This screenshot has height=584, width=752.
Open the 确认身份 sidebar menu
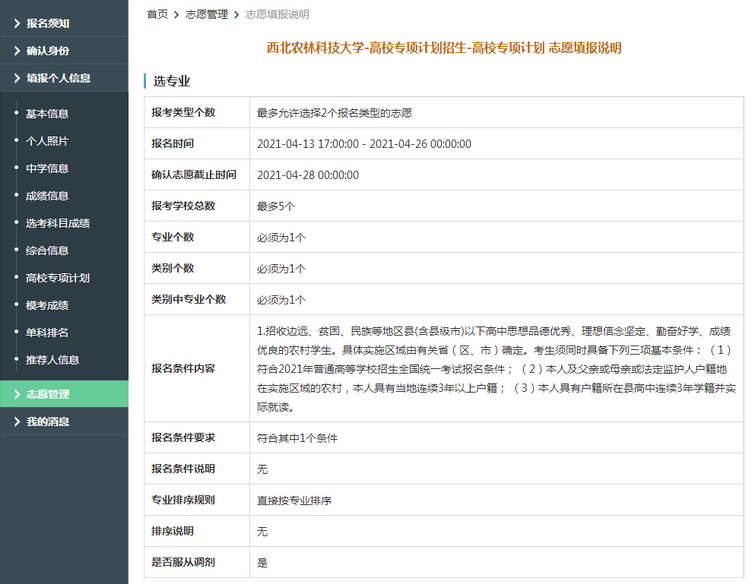(64, 50)
